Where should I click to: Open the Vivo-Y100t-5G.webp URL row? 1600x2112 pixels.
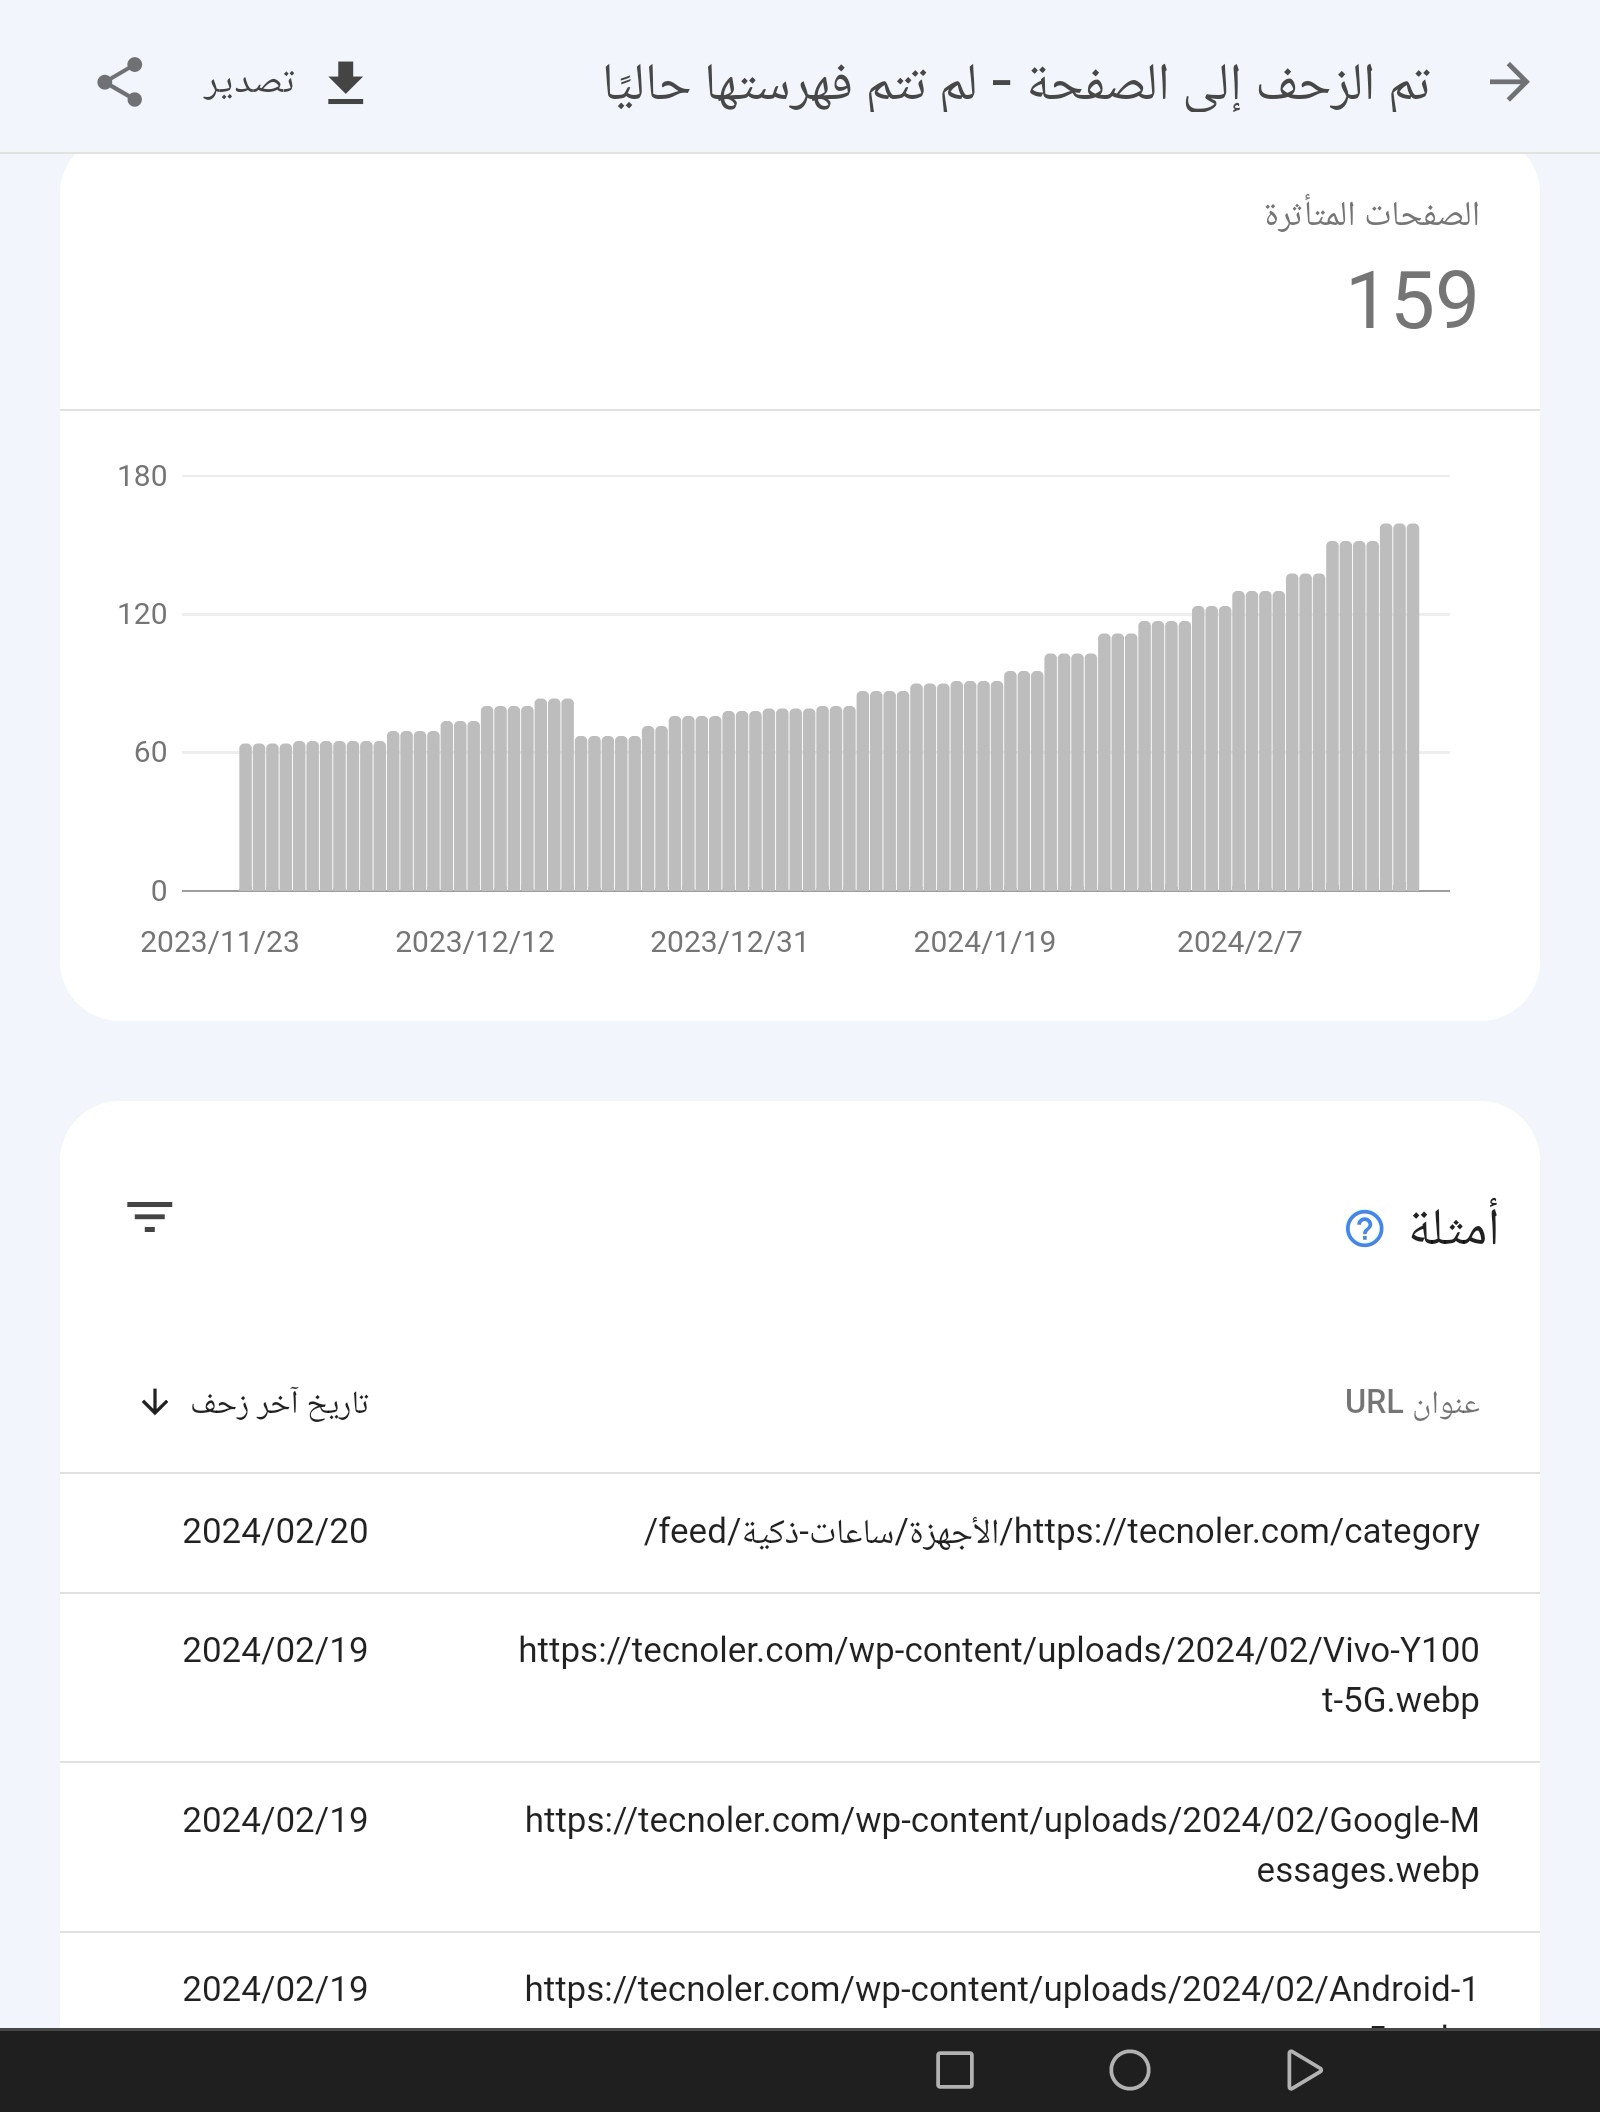tap(998, 1674)
